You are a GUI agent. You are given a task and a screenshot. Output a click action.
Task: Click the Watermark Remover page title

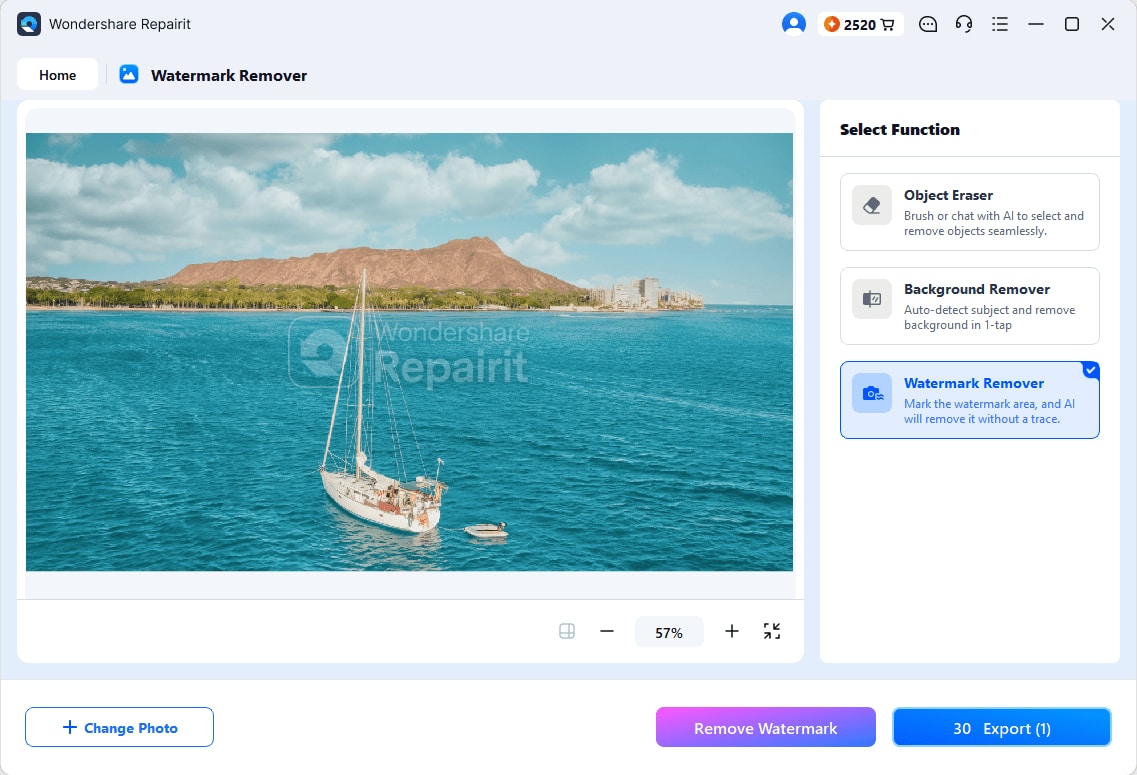coord(228,75)
